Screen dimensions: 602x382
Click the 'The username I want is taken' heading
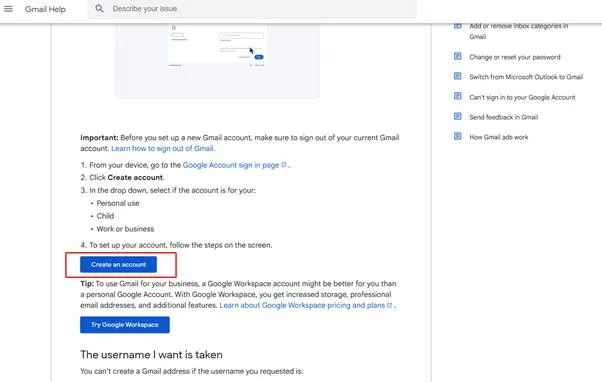tap(151, 355)
